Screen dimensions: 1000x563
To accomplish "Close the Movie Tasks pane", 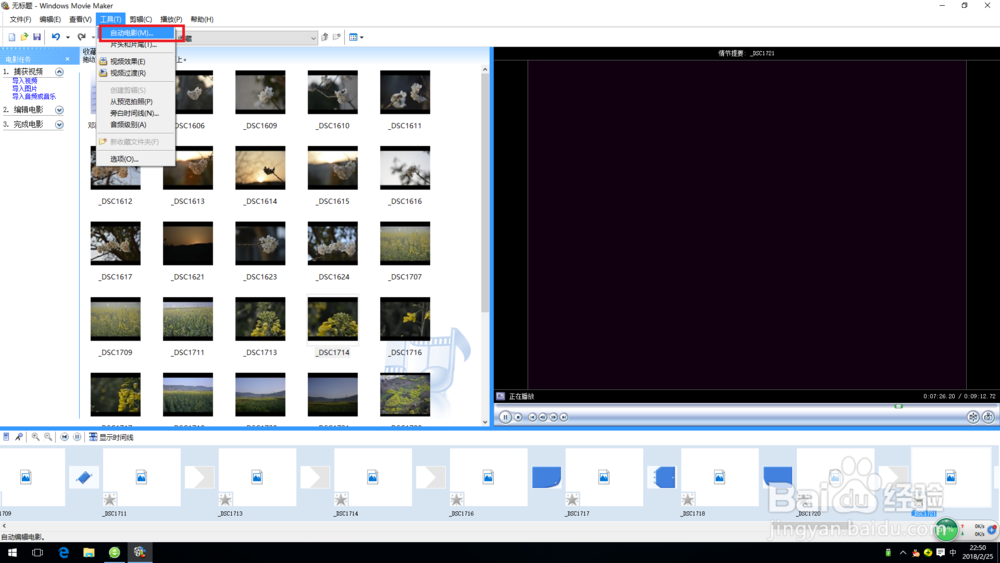I will 68,59.
